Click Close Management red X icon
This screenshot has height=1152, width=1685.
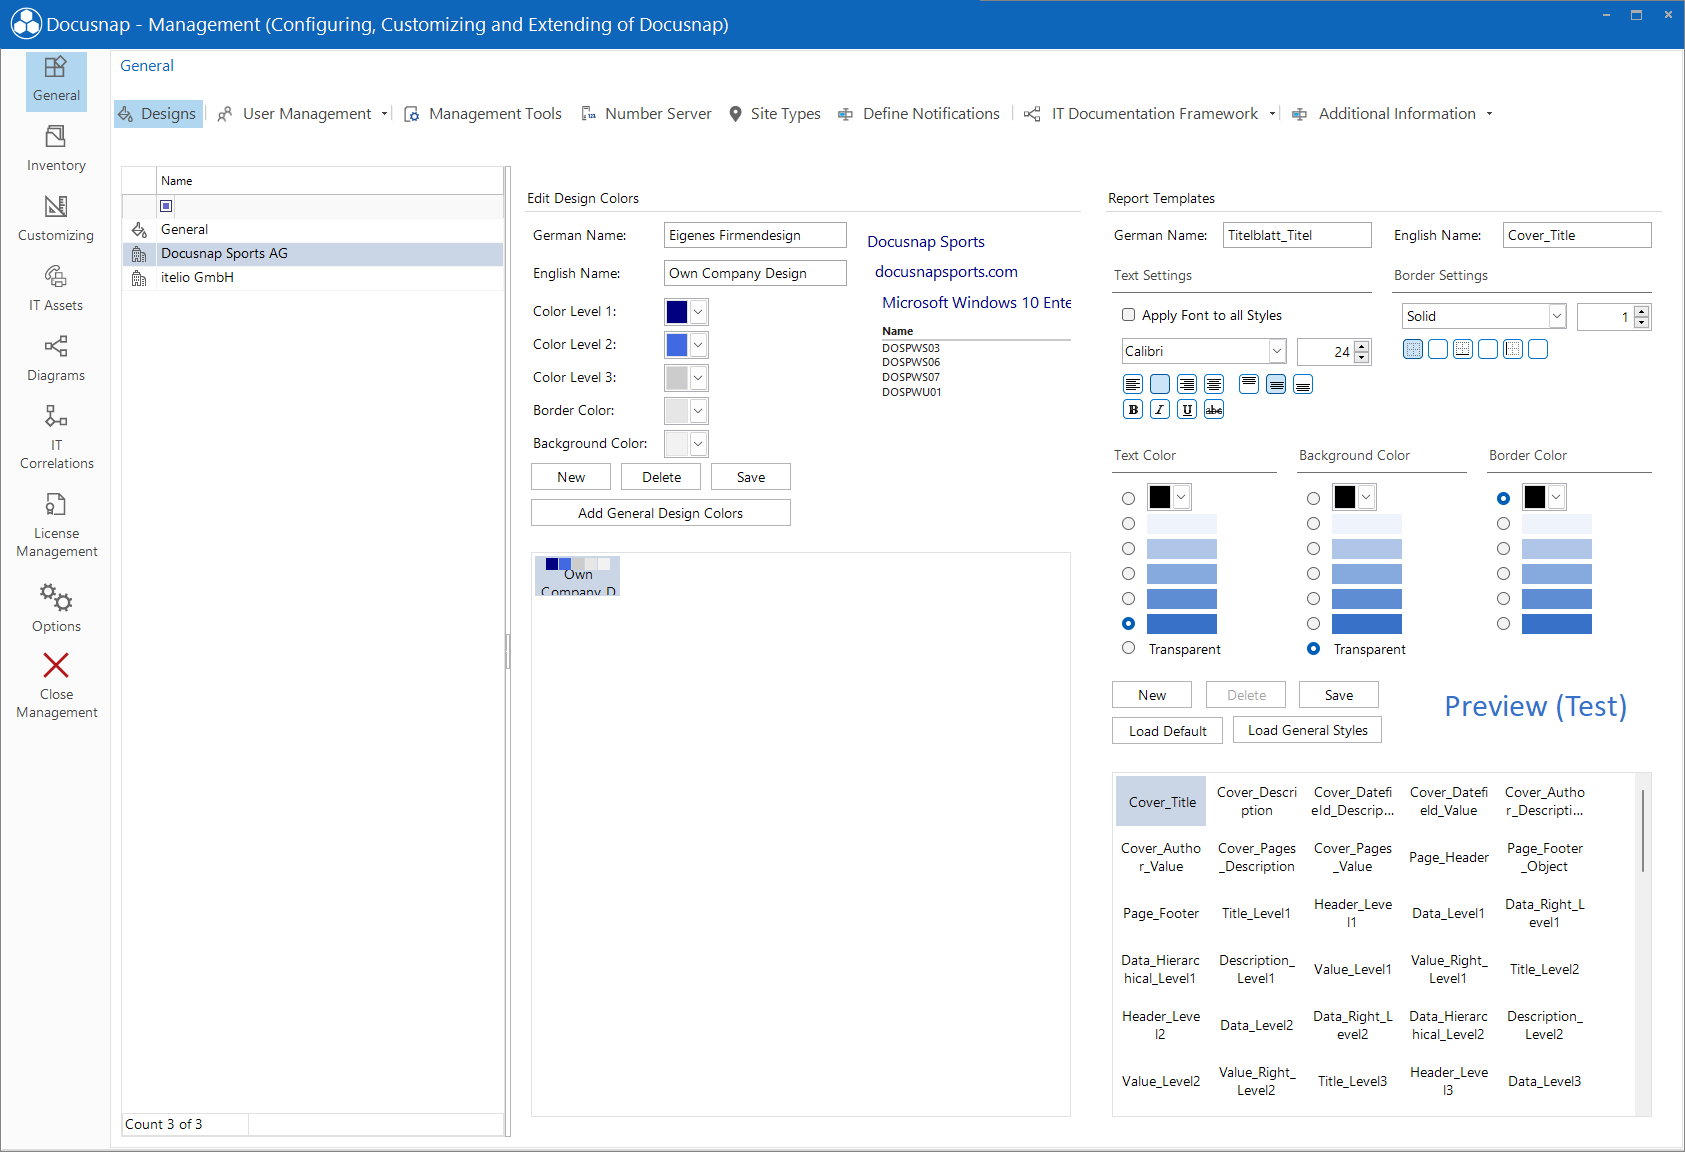point(56,665)
